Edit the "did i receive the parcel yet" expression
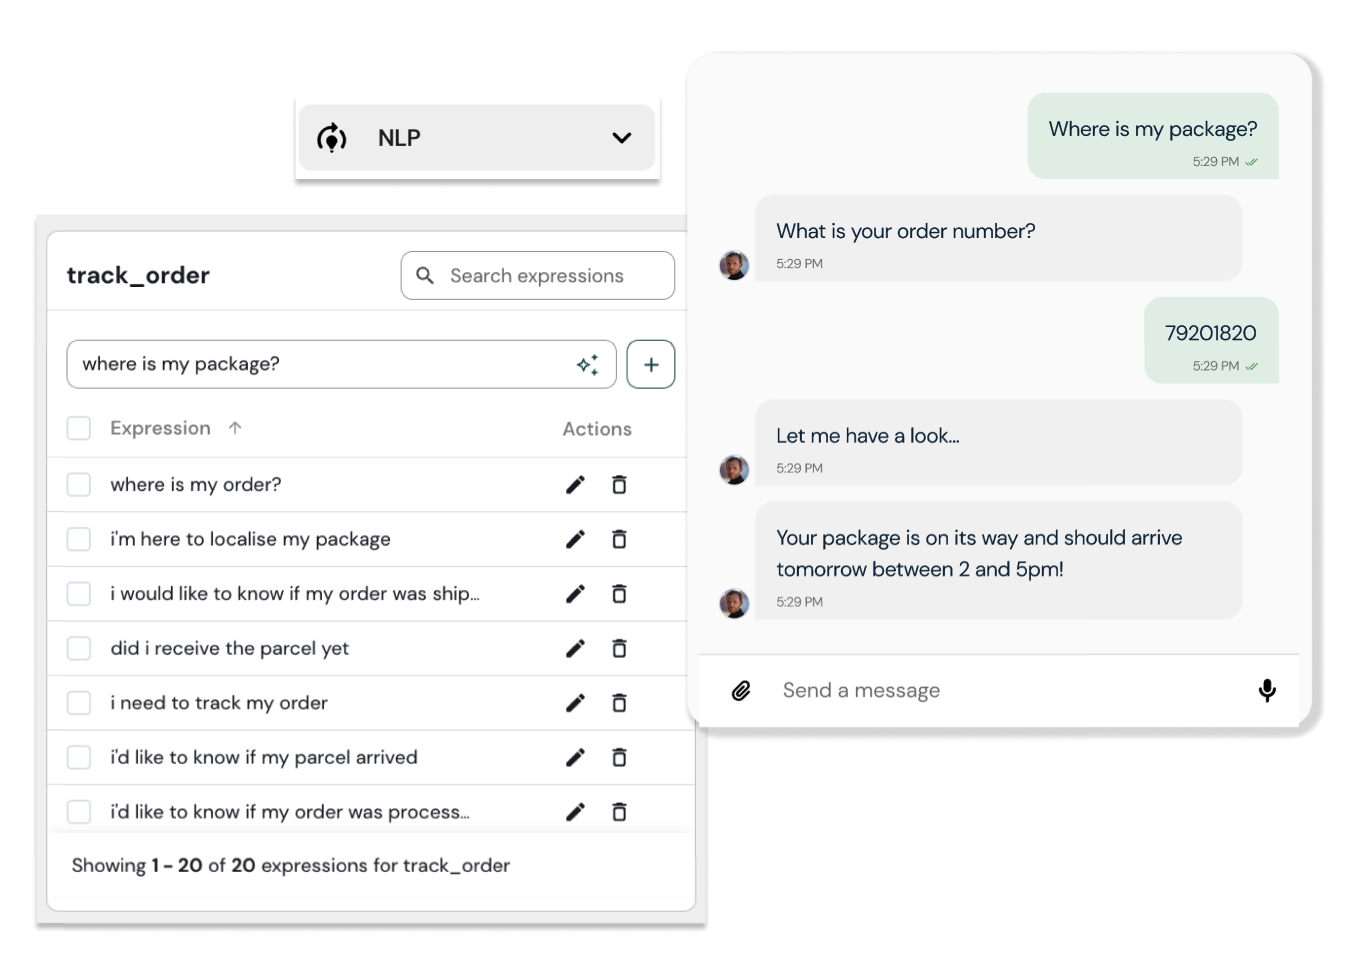The width and height of the screenshot is (1361, 965). pyautogui.click(x=575, y=649)
